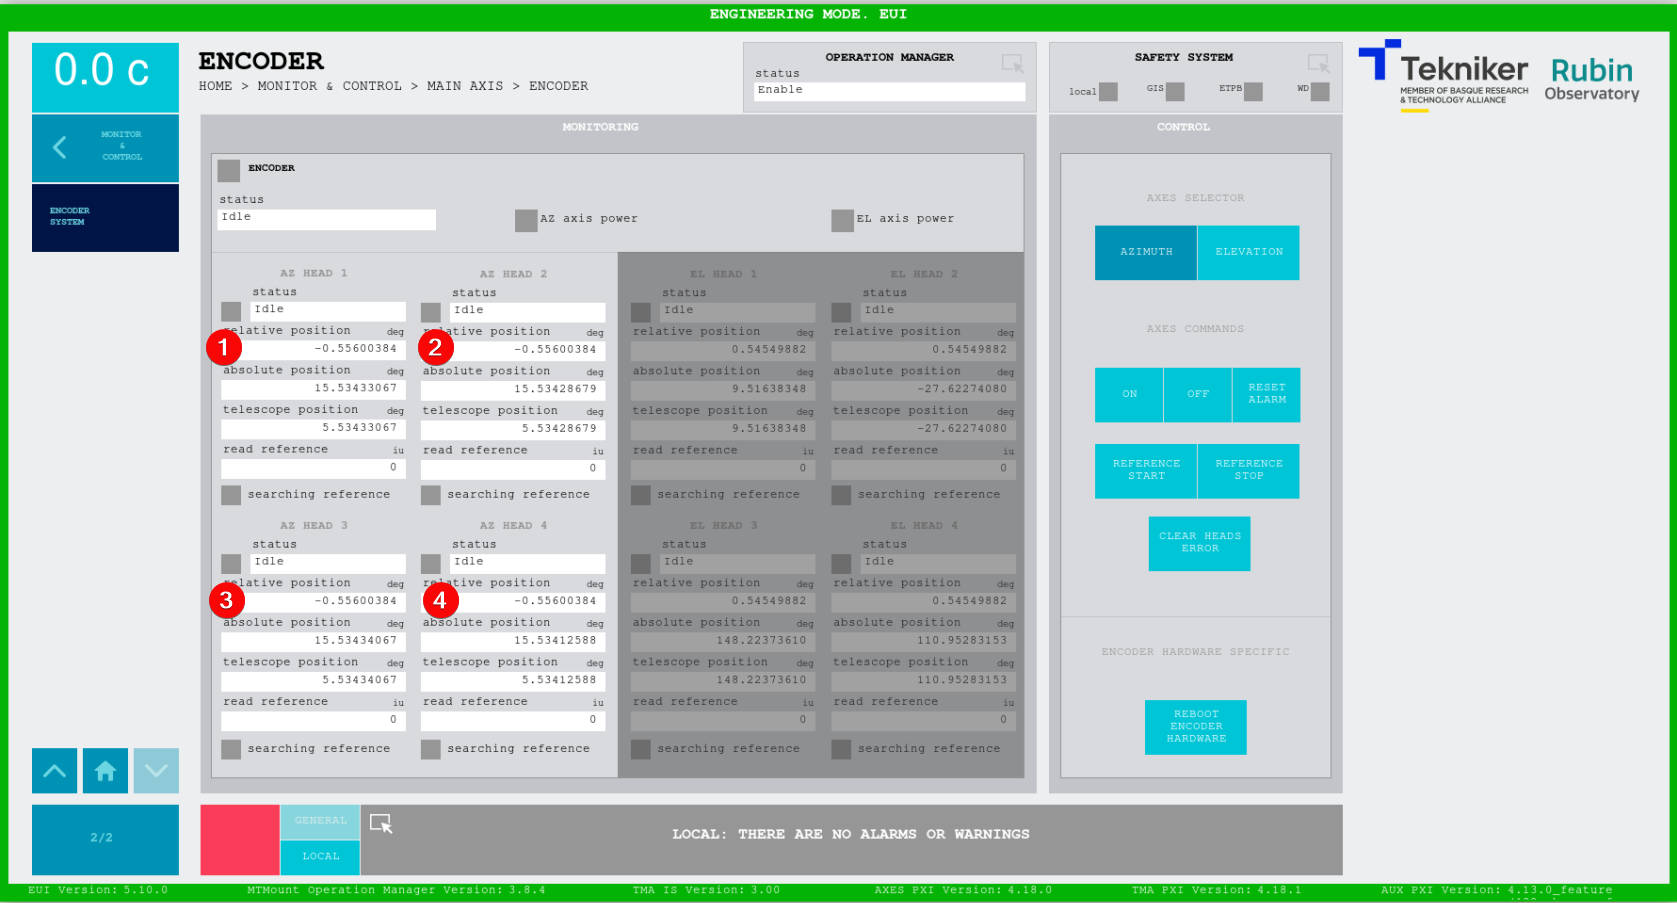Click MTMount Operation Manager Version text

click(x=396, y=890)
